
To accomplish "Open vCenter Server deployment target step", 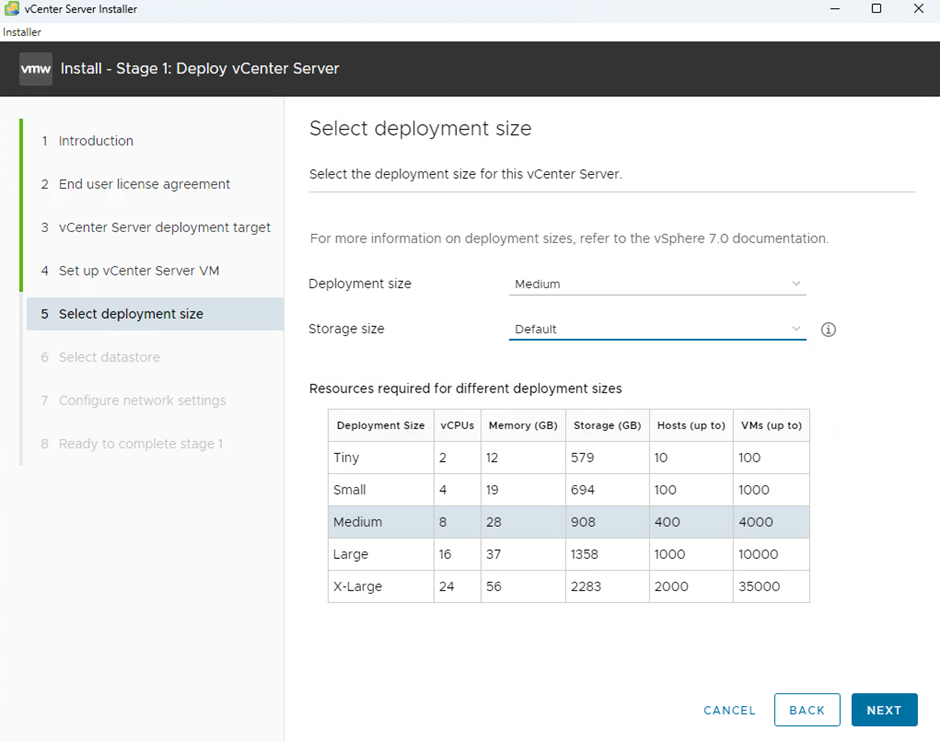I will pos(164,227).
